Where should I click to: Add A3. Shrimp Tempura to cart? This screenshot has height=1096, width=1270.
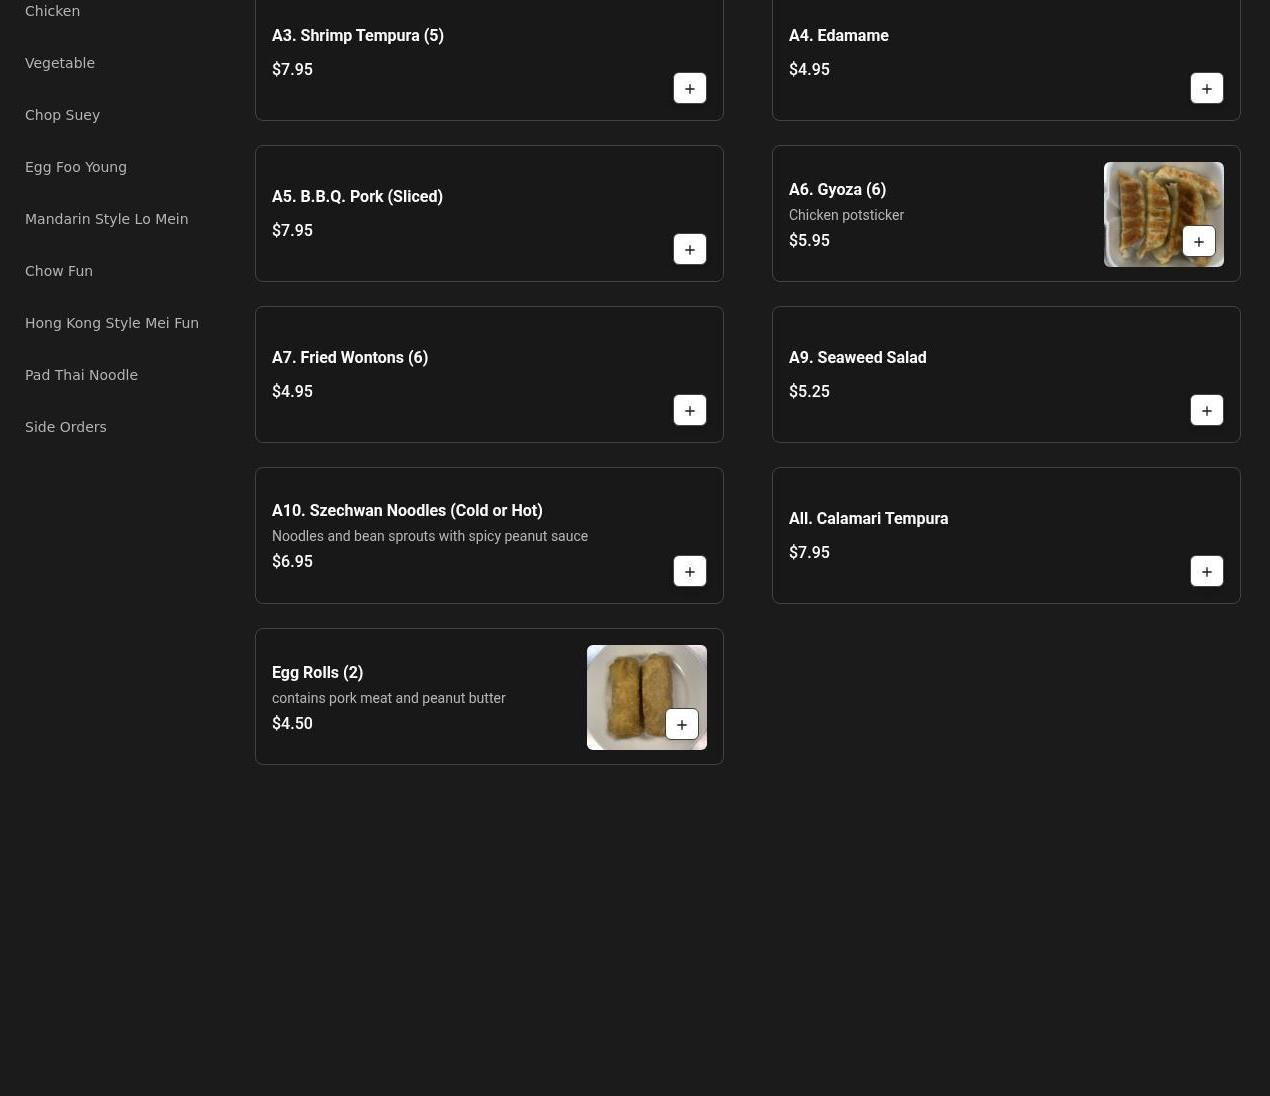point(689,88)
